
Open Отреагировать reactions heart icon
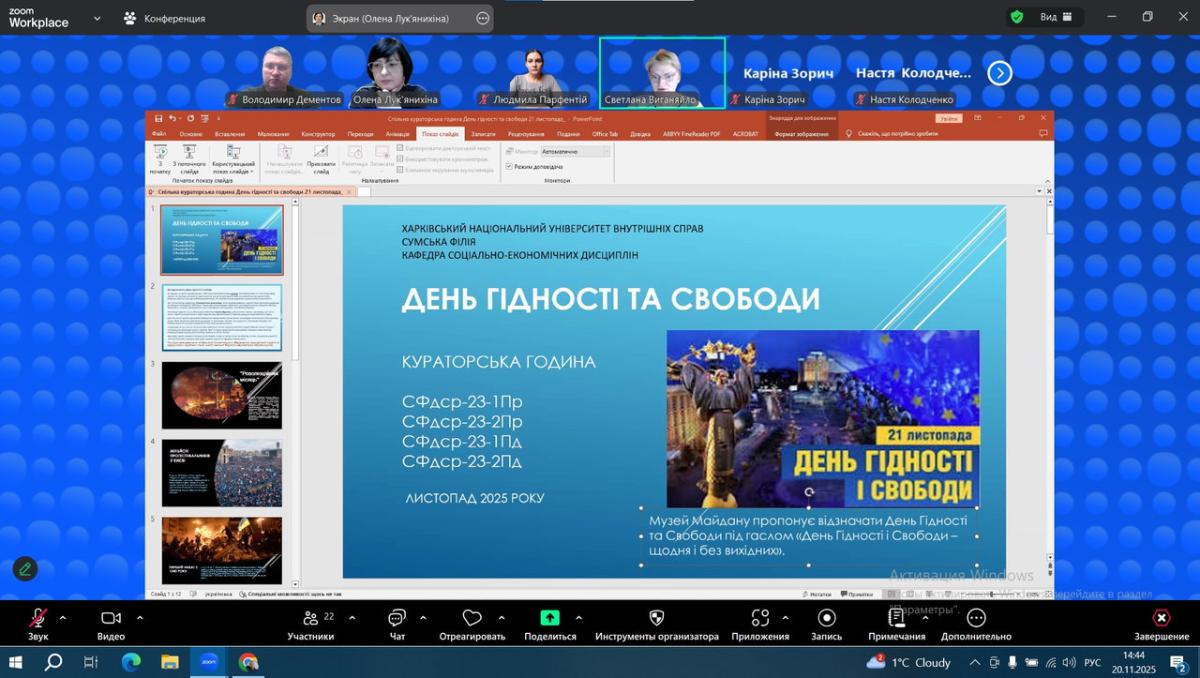tap(472, 618)
